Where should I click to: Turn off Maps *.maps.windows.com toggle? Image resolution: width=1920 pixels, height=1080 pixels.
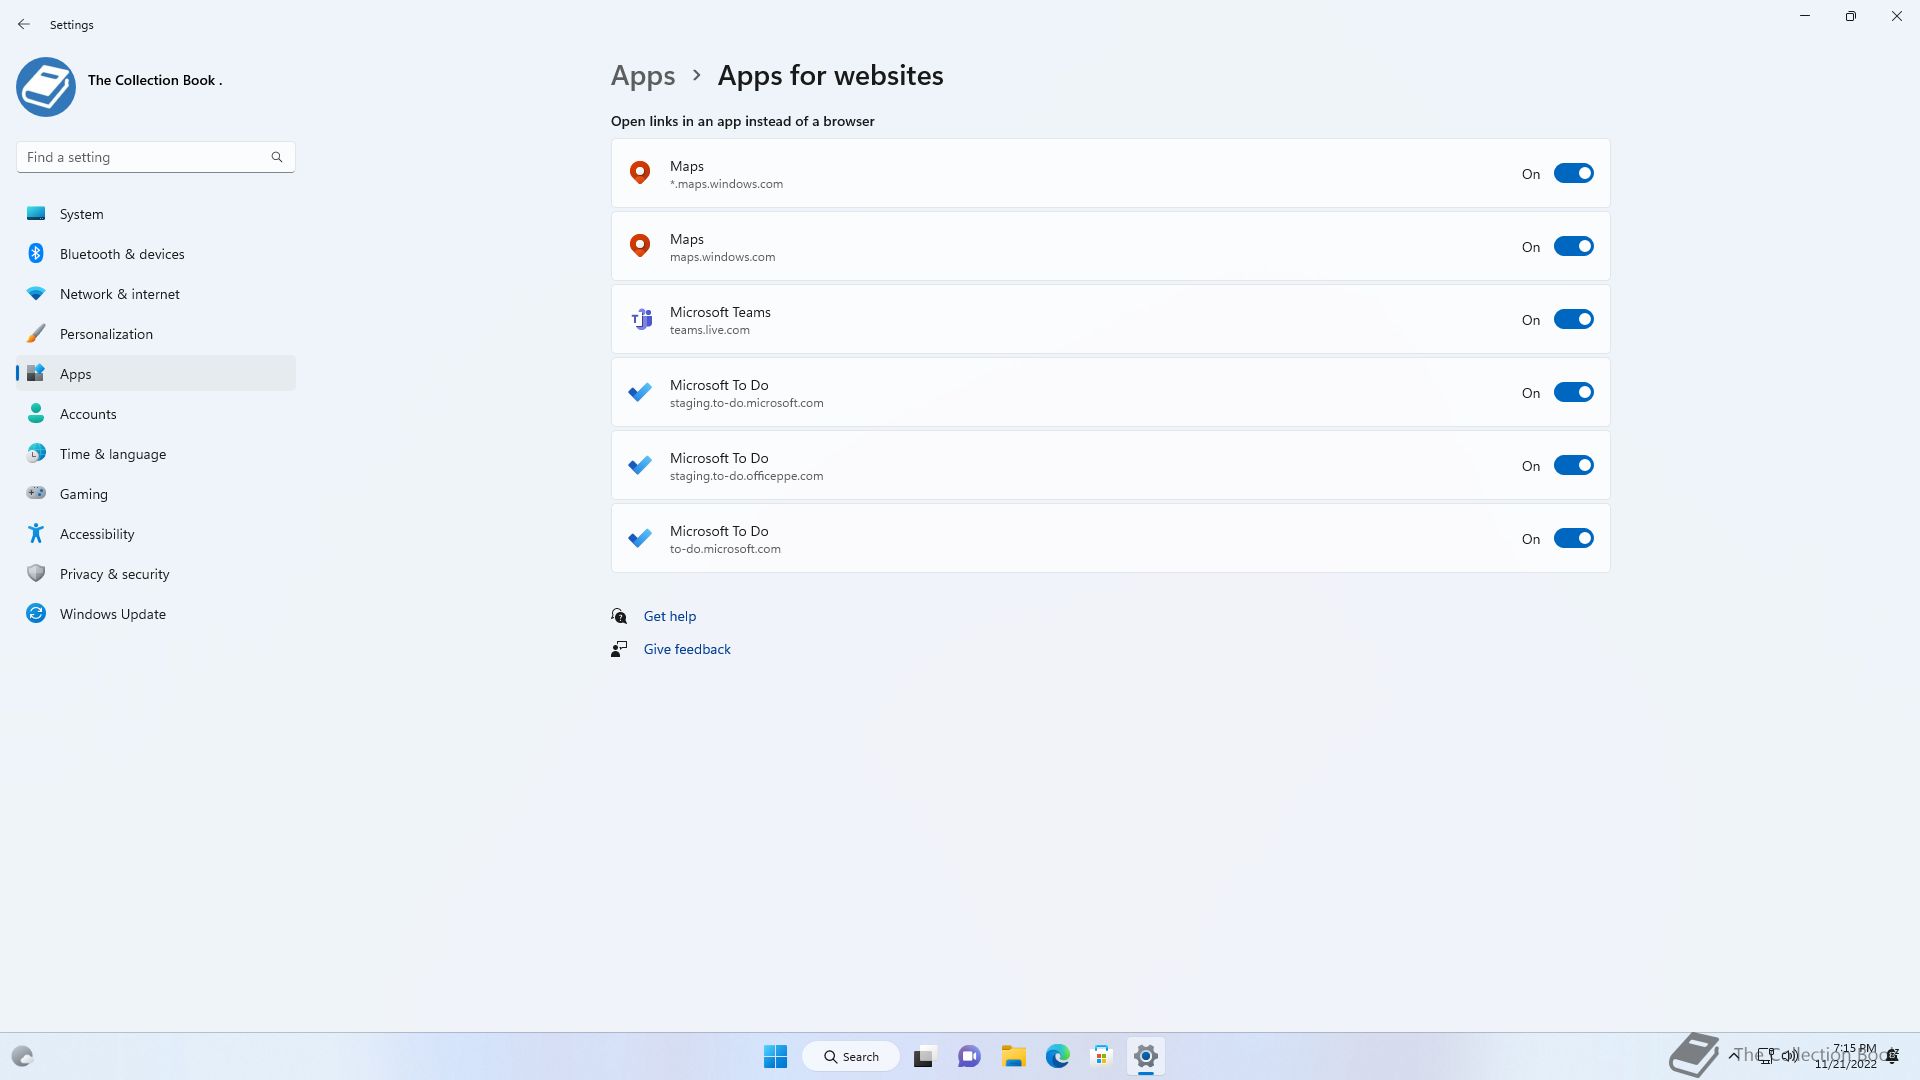(1573, 174)
